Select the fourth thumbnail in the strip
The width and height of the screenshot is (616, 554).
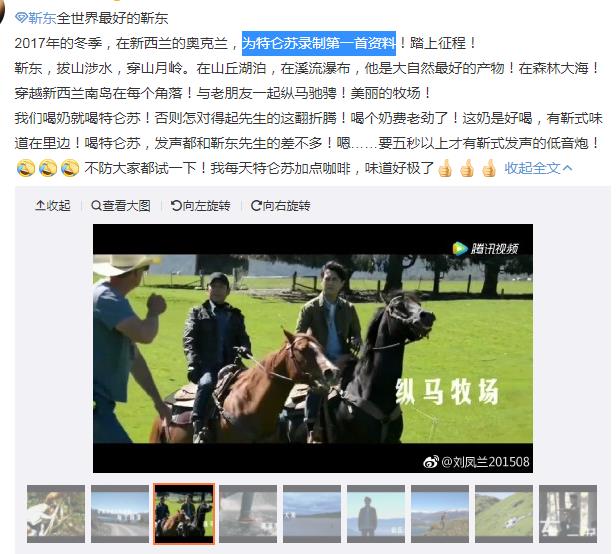[248, 514]
